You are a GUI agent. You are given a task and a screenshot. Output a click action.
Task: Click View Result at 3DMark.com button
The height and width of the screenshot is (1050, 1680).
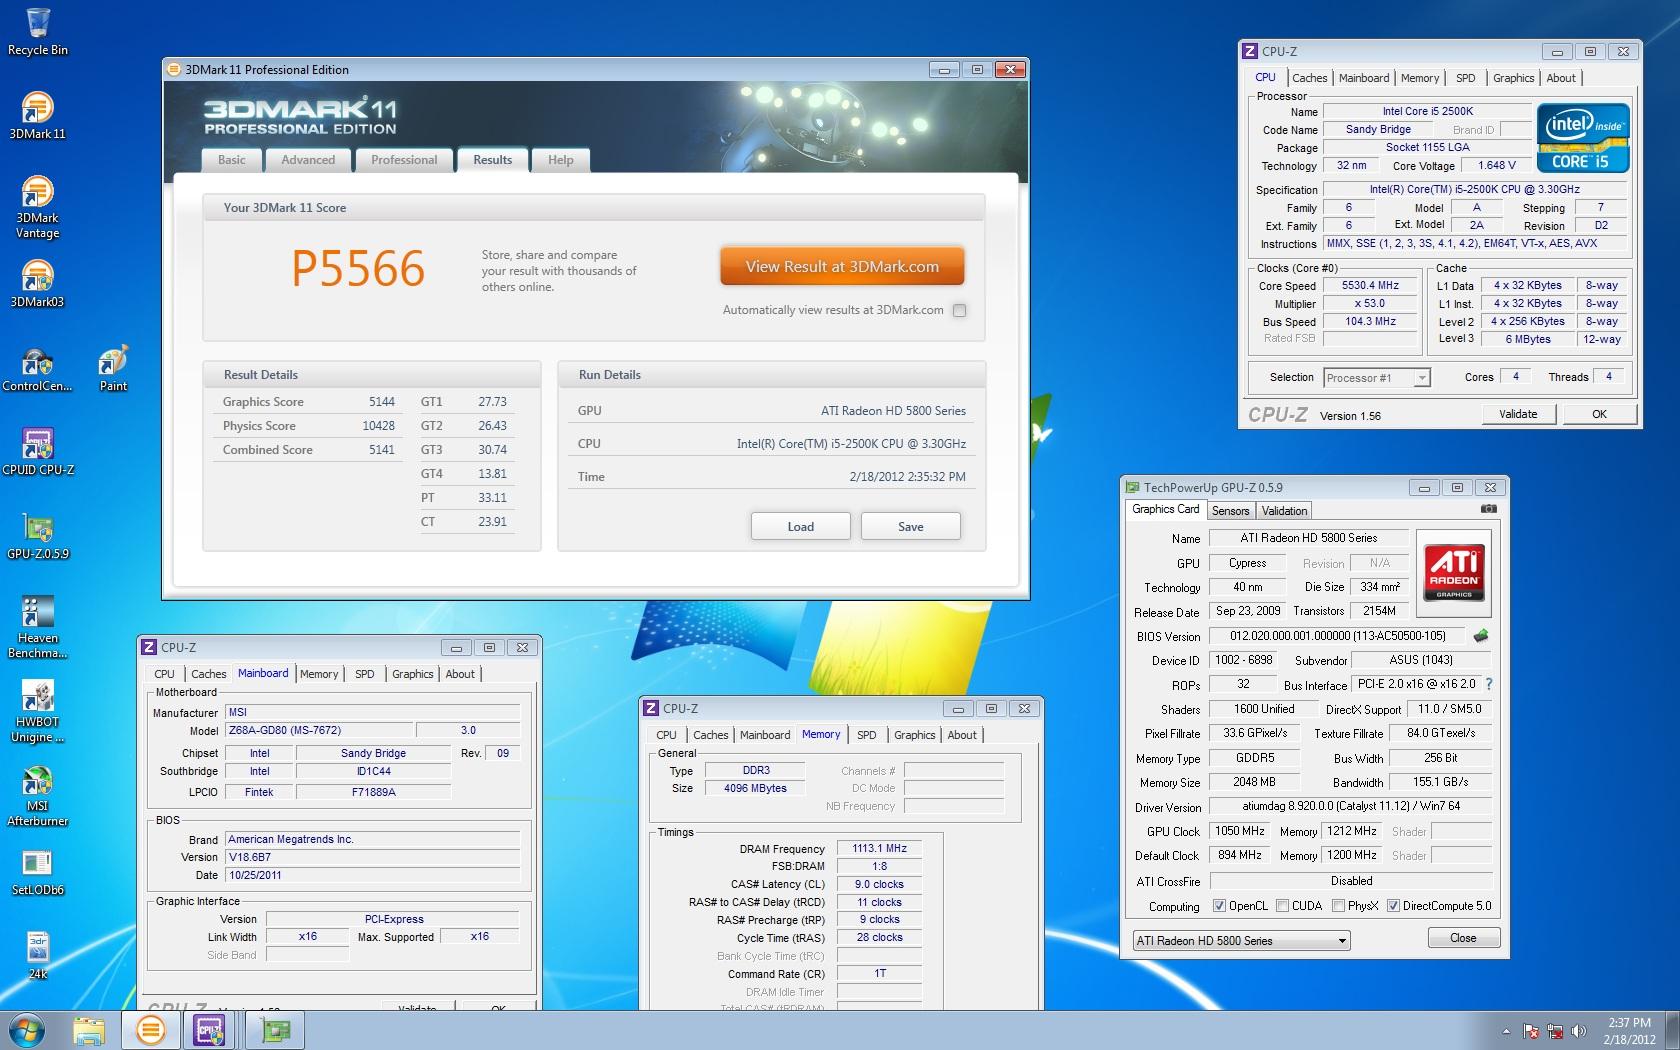842,267
